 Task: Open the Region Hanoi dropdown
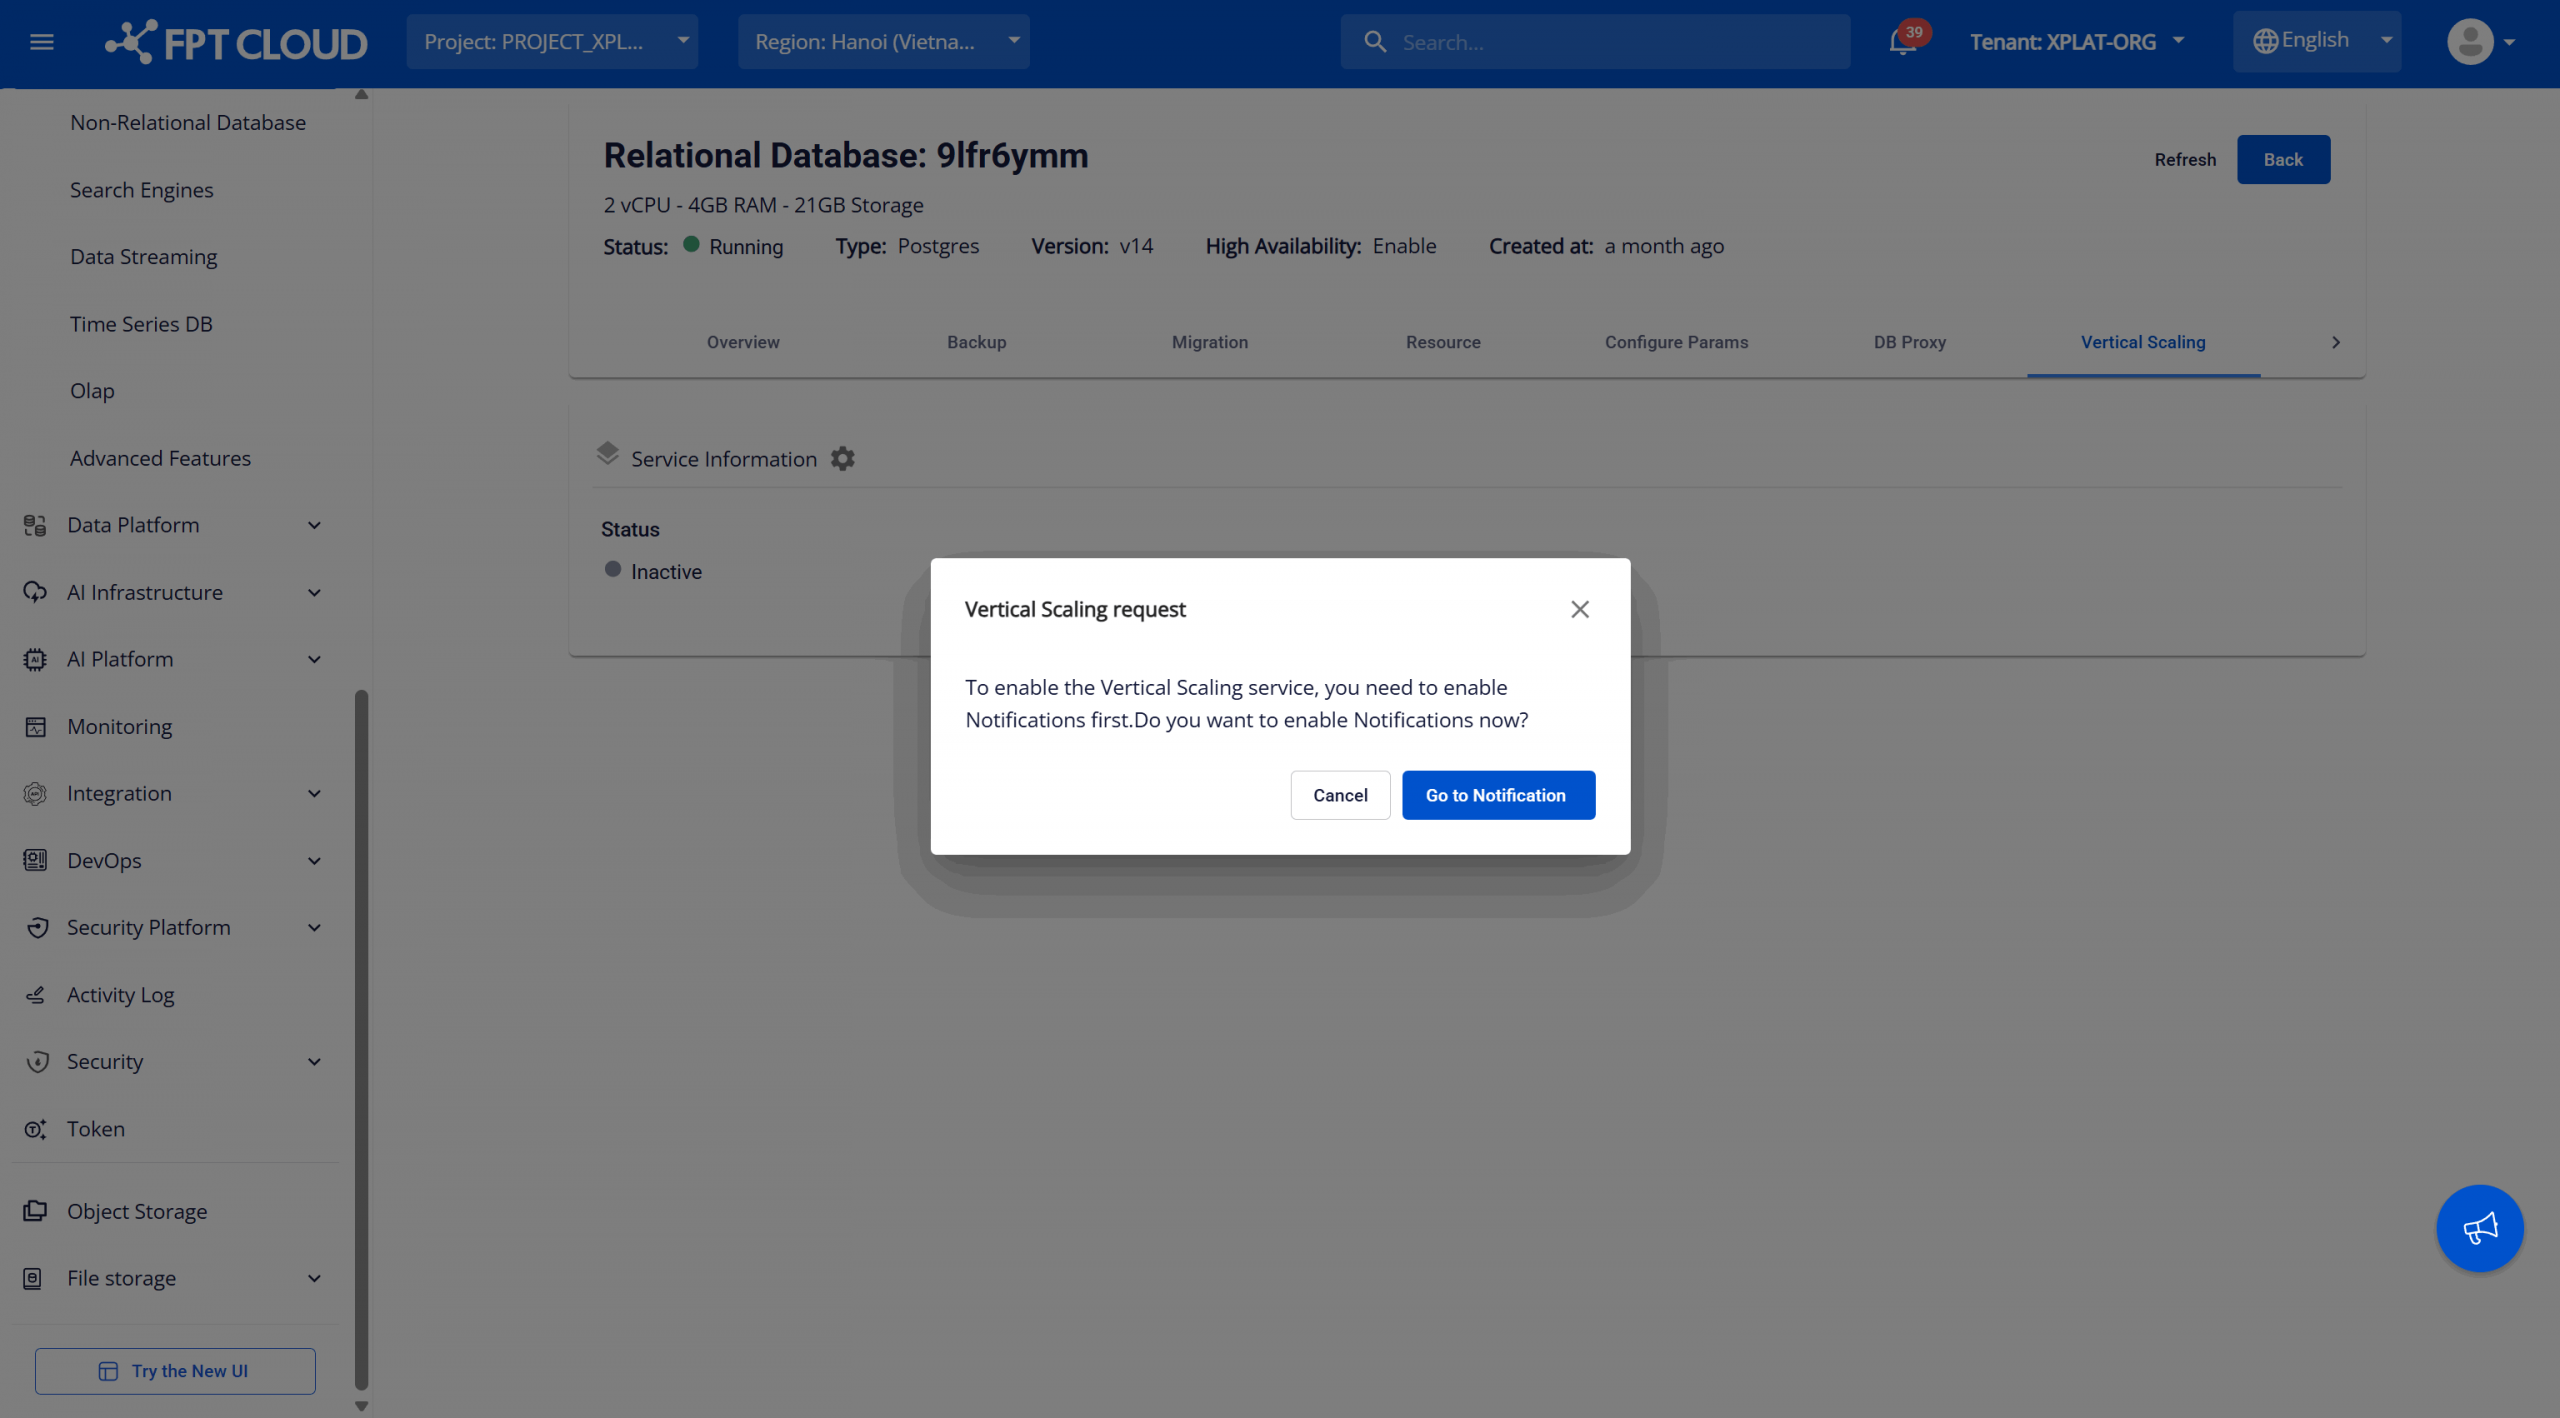pyautogui.click(x=884, y=42)
